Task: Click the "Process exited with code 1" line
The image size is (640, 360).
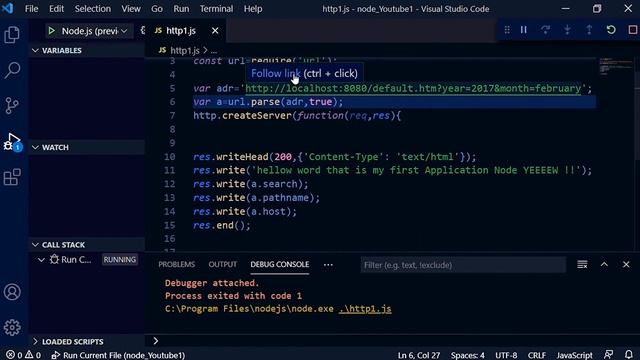Action: 233,296
